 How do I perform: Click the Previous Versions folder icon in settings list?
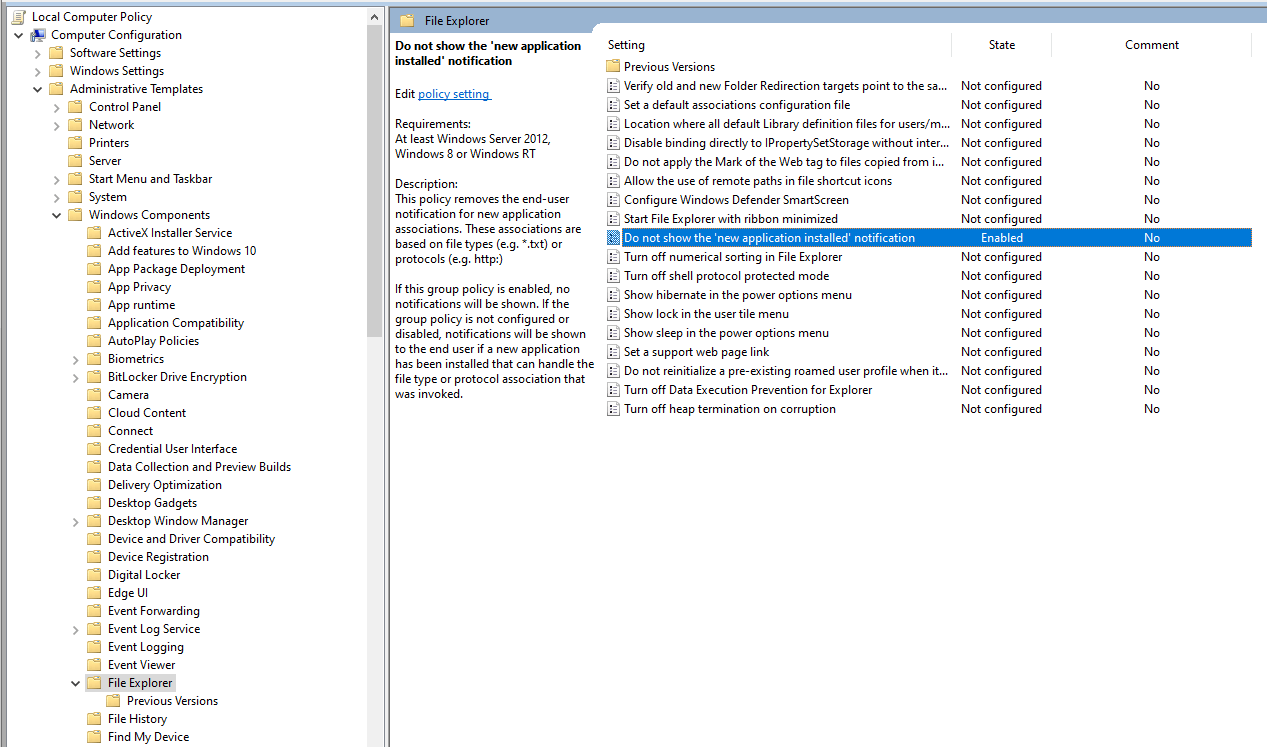coord(614,67)
